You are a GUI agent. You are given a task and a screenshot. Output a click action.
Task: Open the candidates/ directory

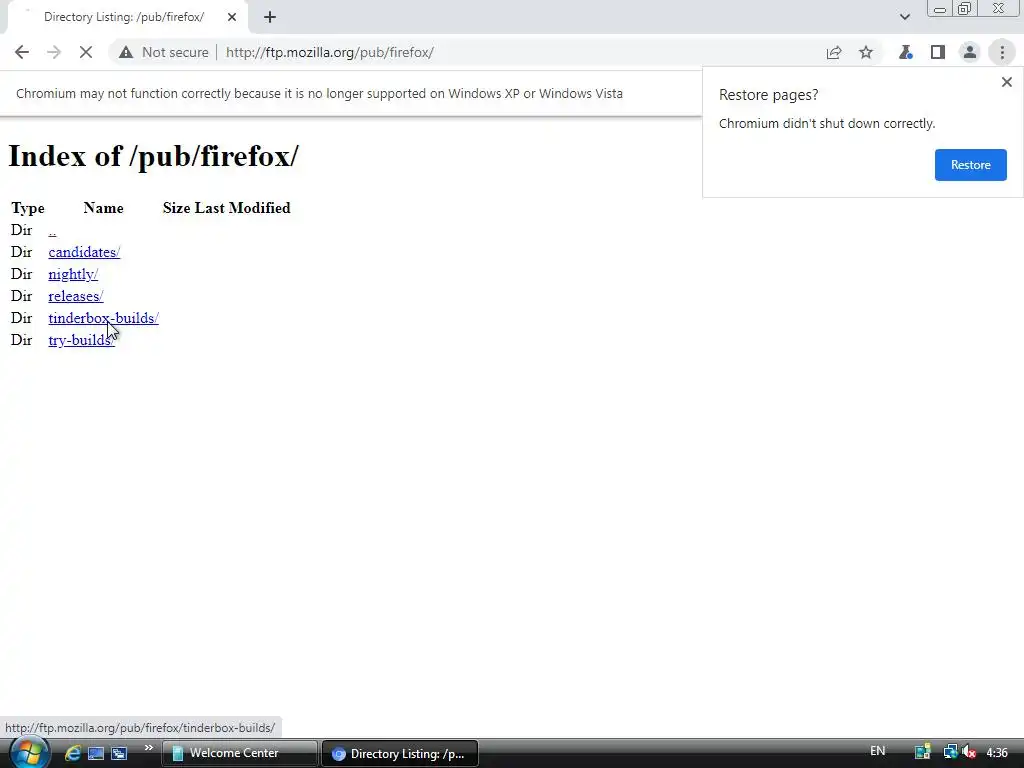click(x=84, y=252)
